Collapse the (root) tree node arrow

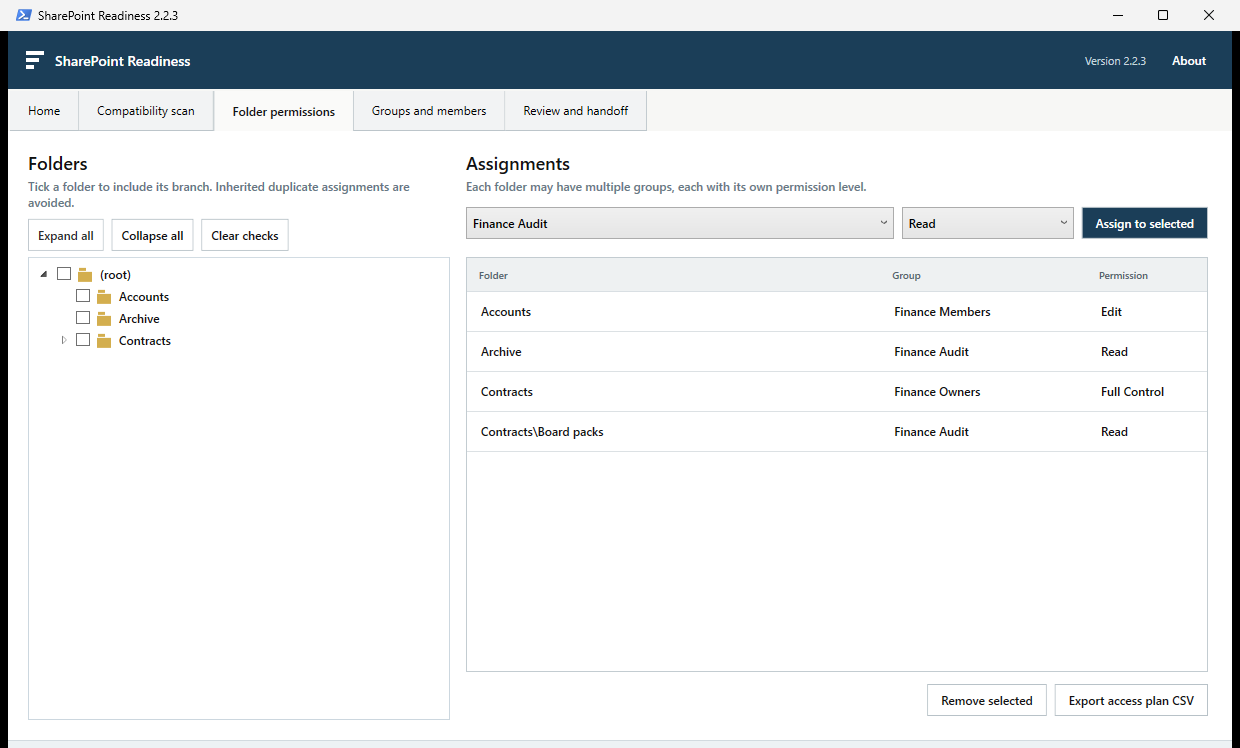[x=44, y=274]
